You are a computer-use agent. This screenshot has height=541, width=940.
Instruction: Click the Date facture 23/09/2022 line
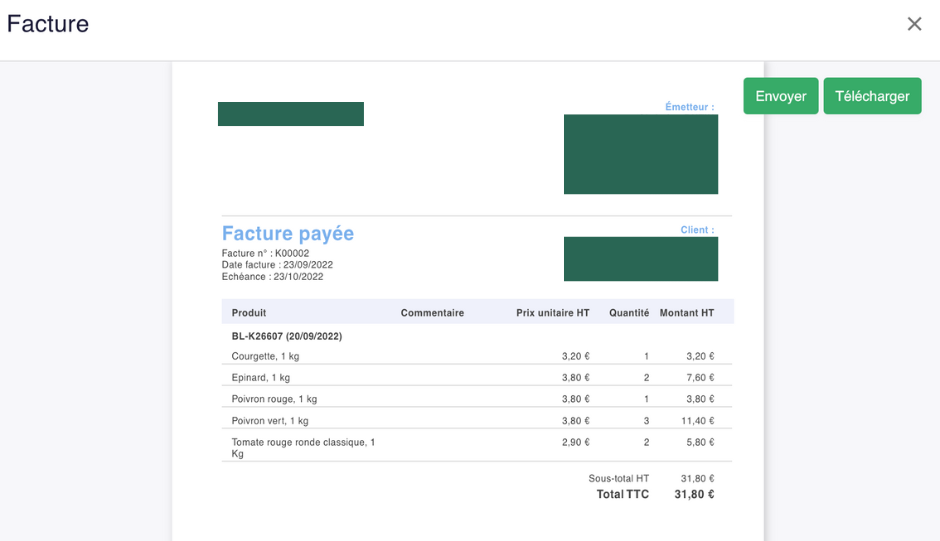[x=277, y=265]
